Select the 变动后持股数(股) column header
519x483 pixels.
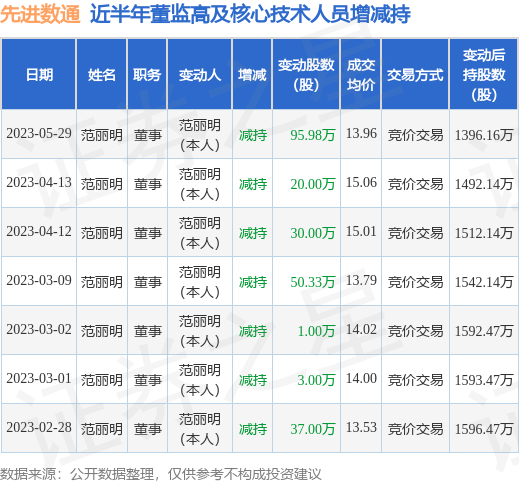(484, 75)
